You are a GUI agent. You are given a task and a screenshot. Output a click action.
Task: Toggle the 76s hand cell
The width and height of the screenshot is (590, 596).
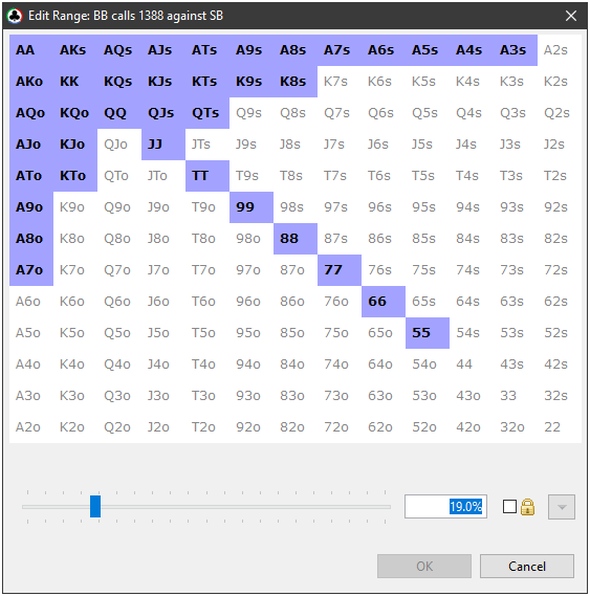[383, 270]
